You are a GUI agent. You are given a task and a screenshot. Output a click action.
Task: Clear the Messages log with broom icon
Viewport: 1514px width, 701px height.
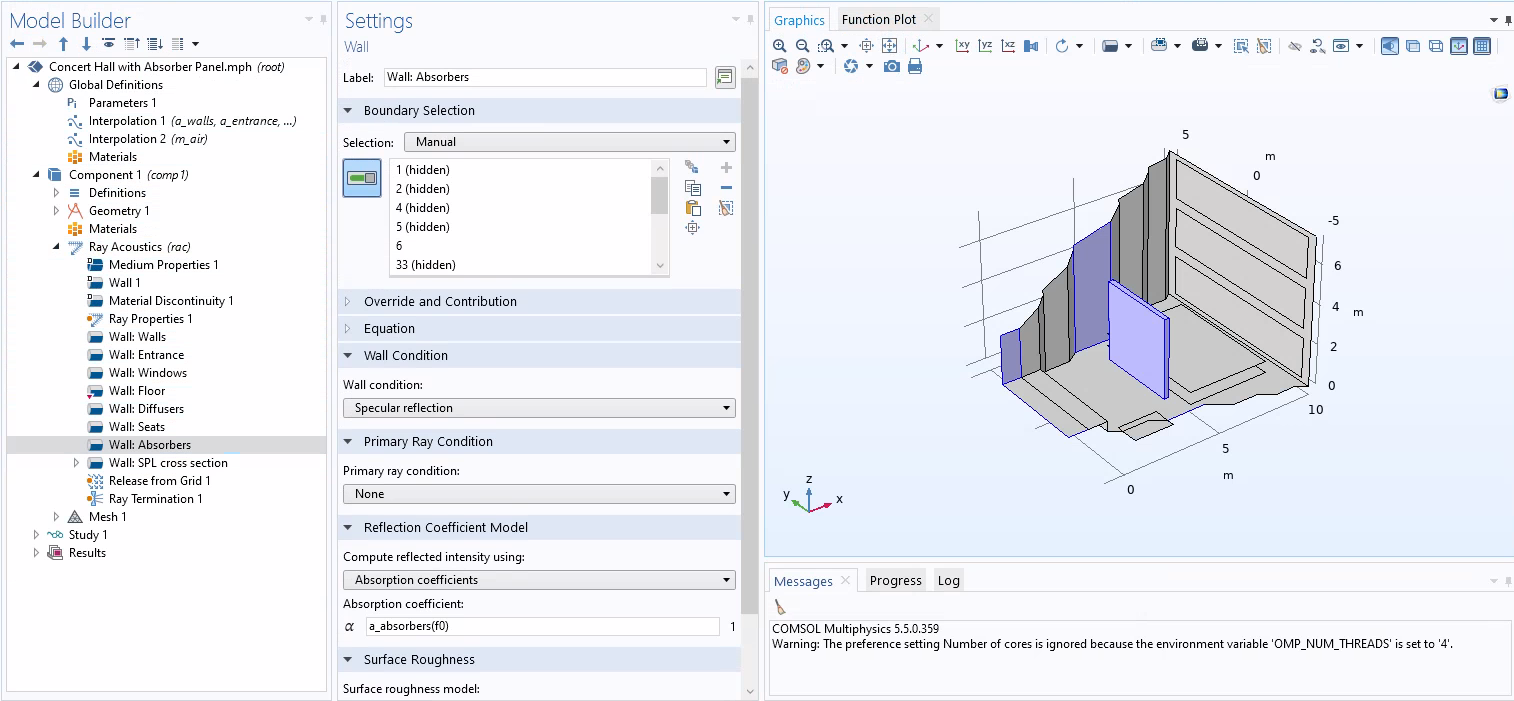pos(780,607)
